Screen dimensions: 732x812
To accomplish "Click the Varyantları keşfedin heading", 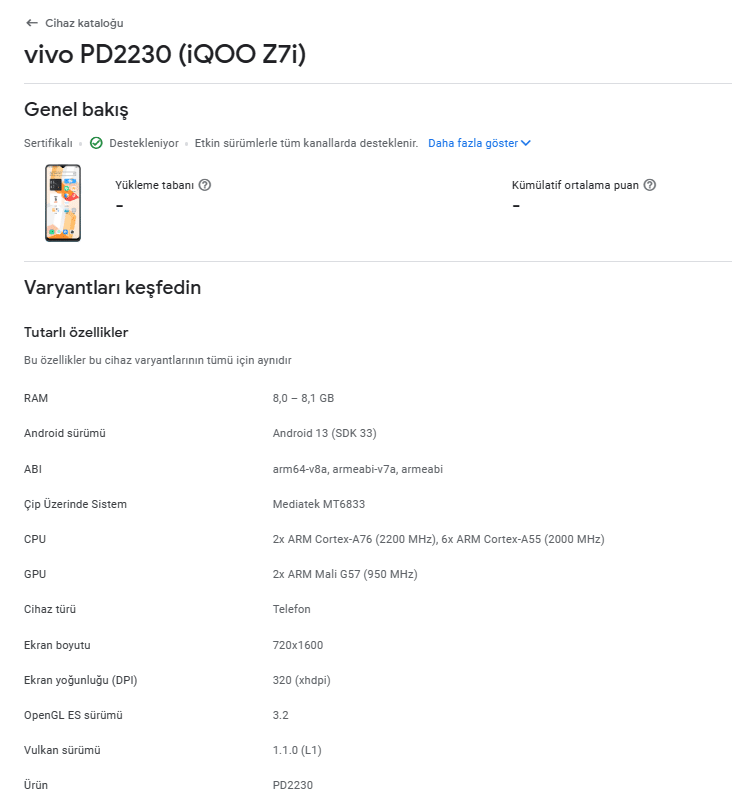I will point(112,287).
